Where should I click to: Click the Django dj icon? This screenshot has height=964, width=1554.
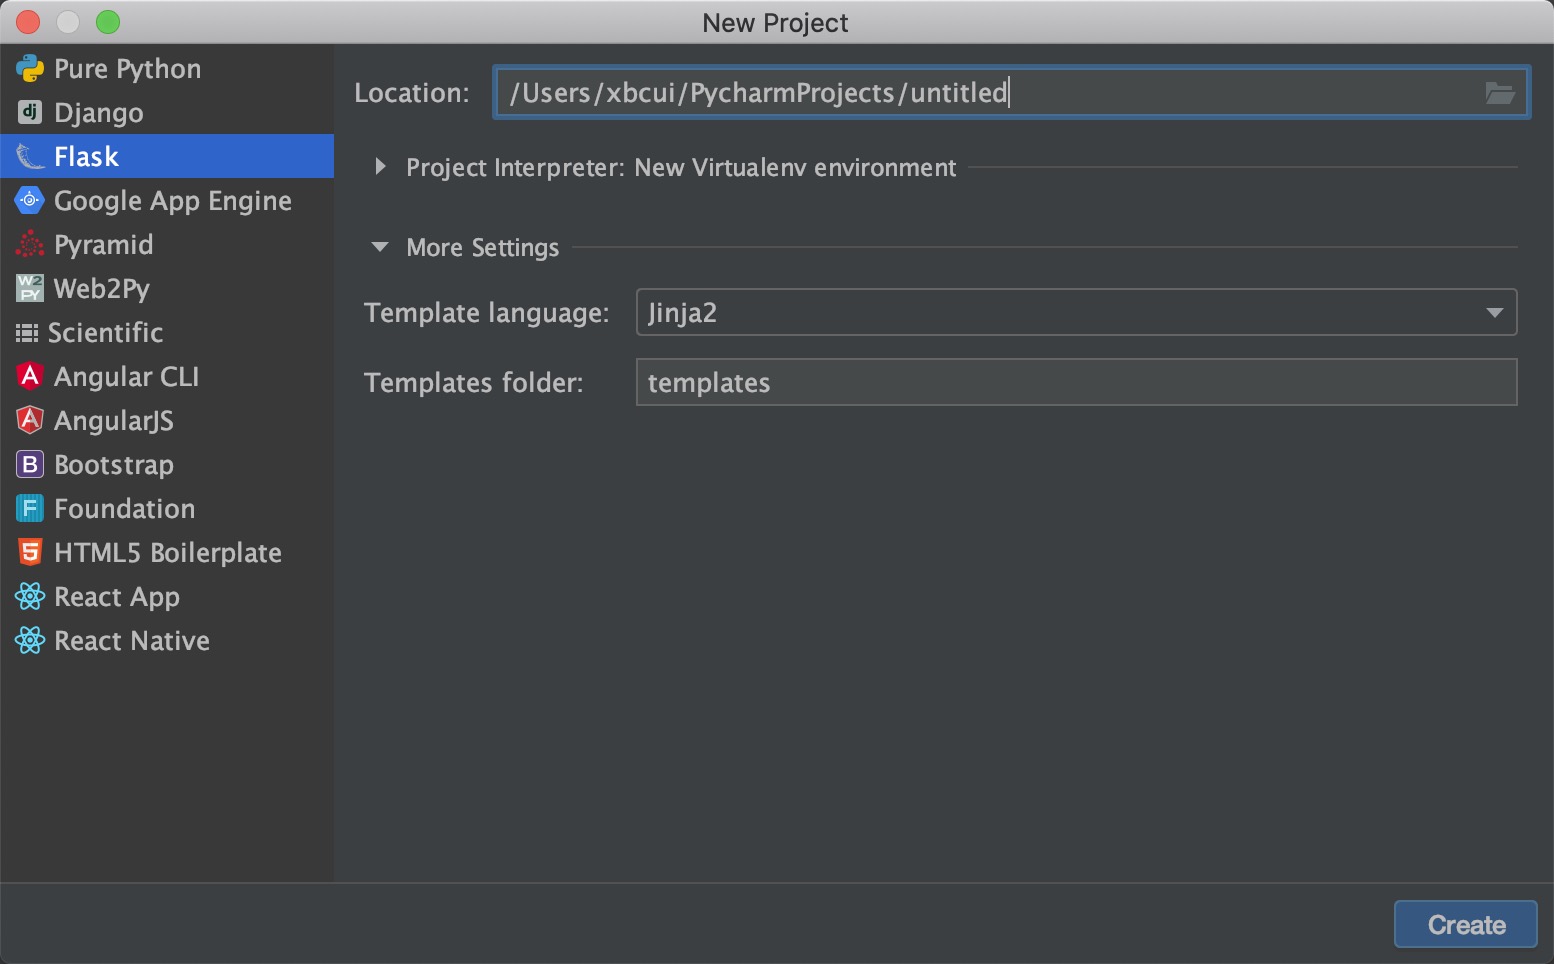(x=30, y=113)
